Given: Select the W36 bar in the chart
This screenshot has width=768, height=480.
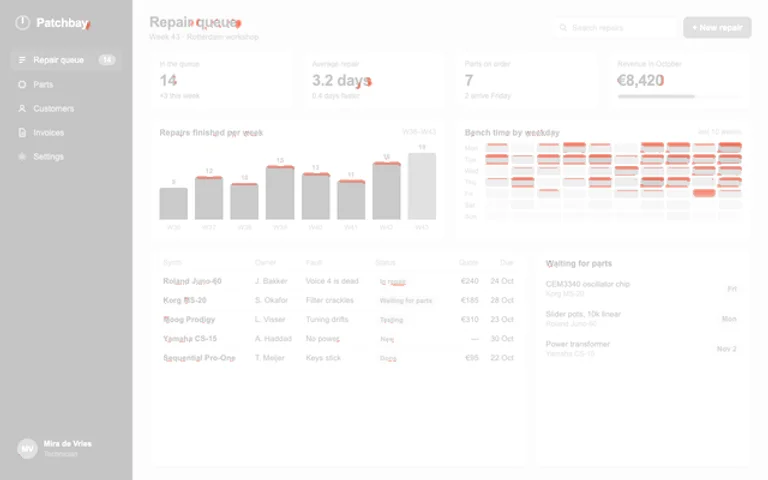Looking at the screenshot, I should tap(173, 203).
